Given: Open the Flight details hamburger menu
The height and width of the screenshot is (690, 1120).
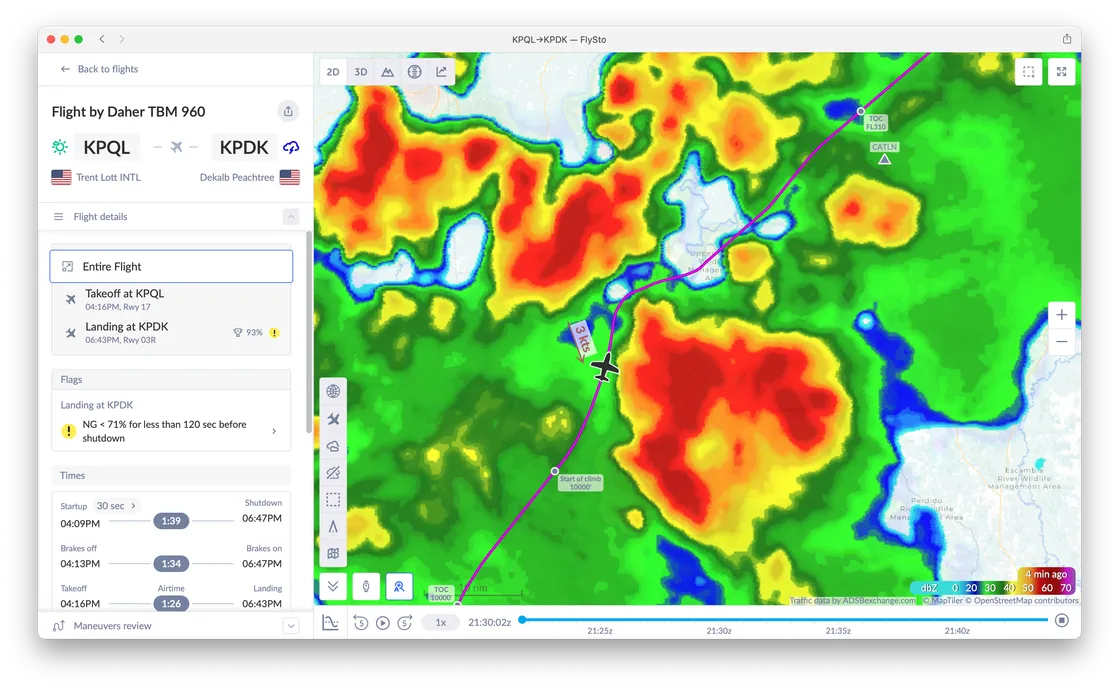Looking at the screenshot, I should (59, 216).
